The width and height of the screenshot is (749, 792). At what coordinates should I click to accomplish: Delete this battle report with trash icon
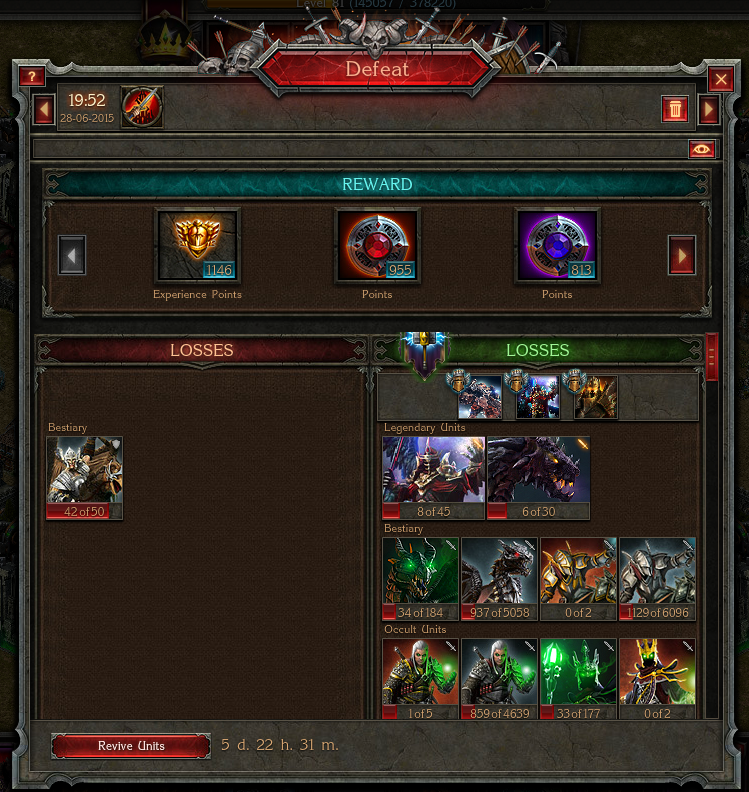coord(675,109)
